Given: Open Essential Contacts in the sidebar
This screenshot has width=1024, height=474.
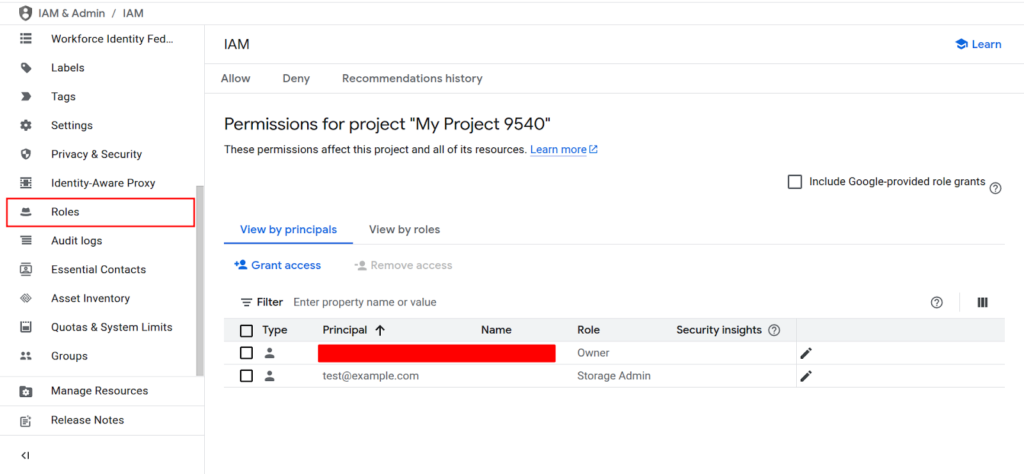Looking at the screenshot, I should point(101,269).
